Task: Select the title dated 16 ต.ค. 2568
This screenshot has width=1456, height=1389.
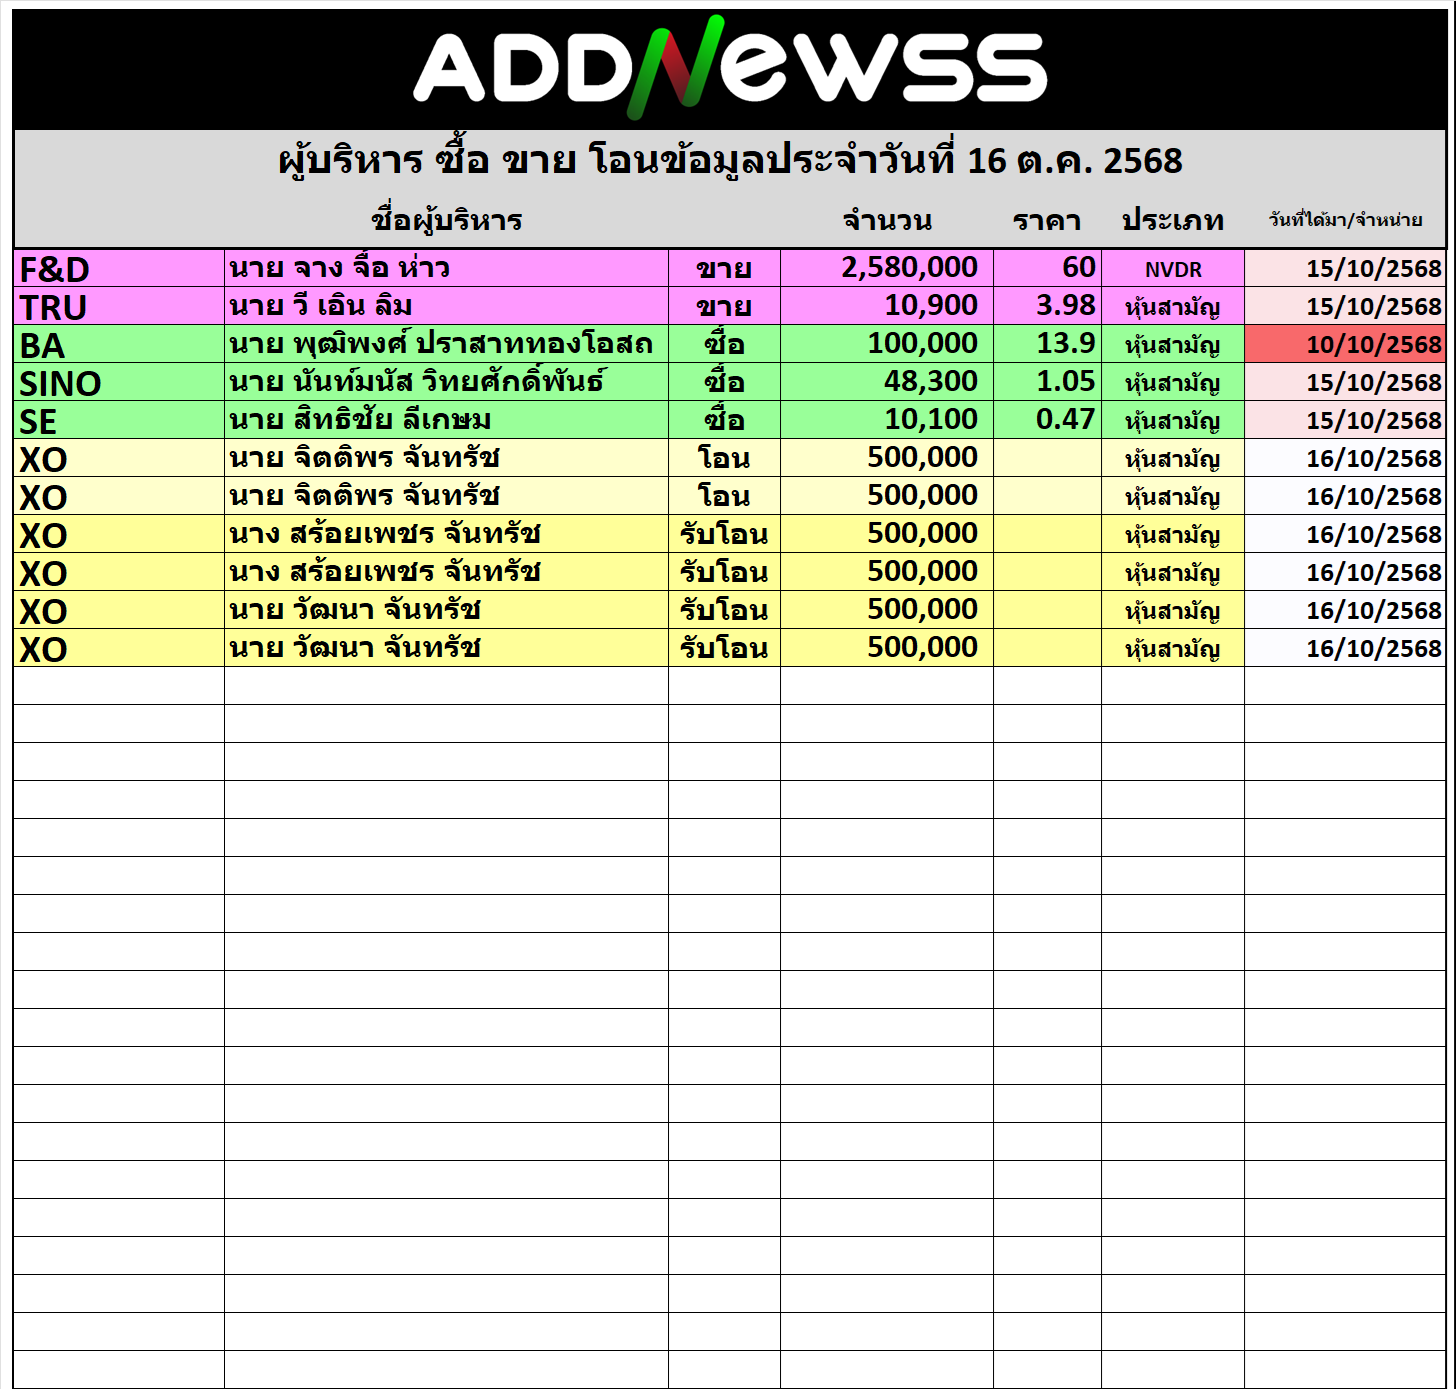Action: [x=730, y=160]
